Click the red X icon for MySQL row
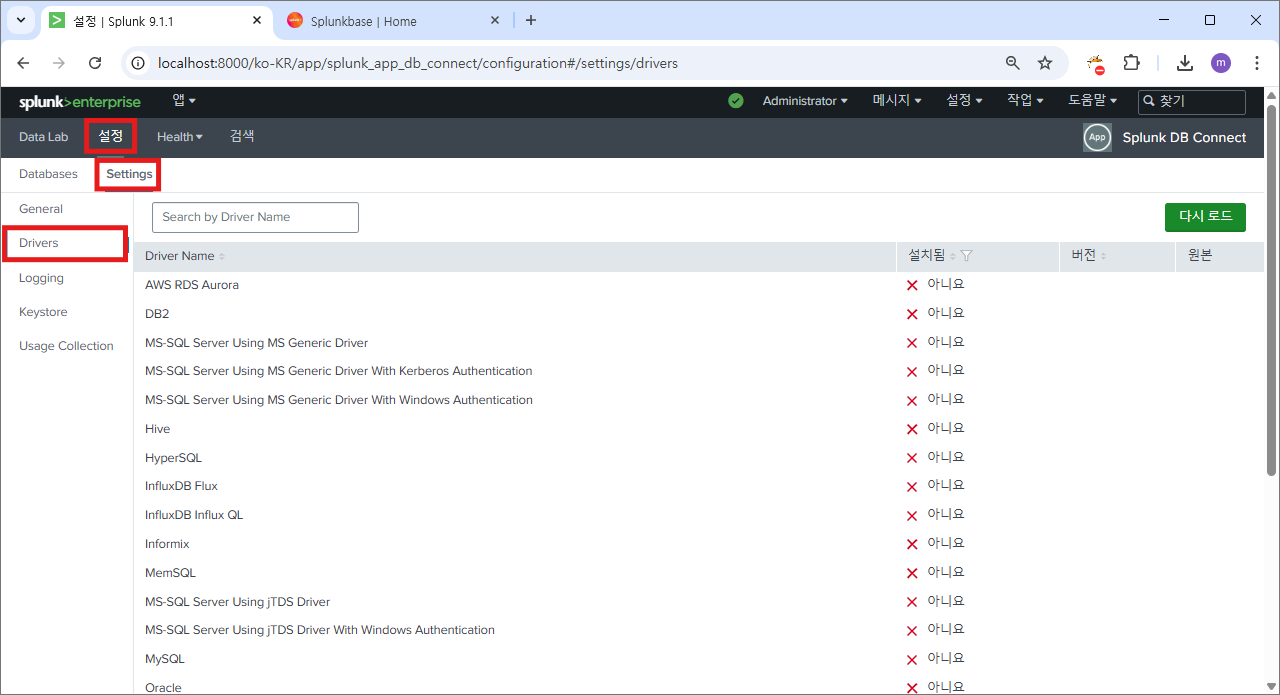This screenshot has width=1280, height=695. tap(912, 660)
